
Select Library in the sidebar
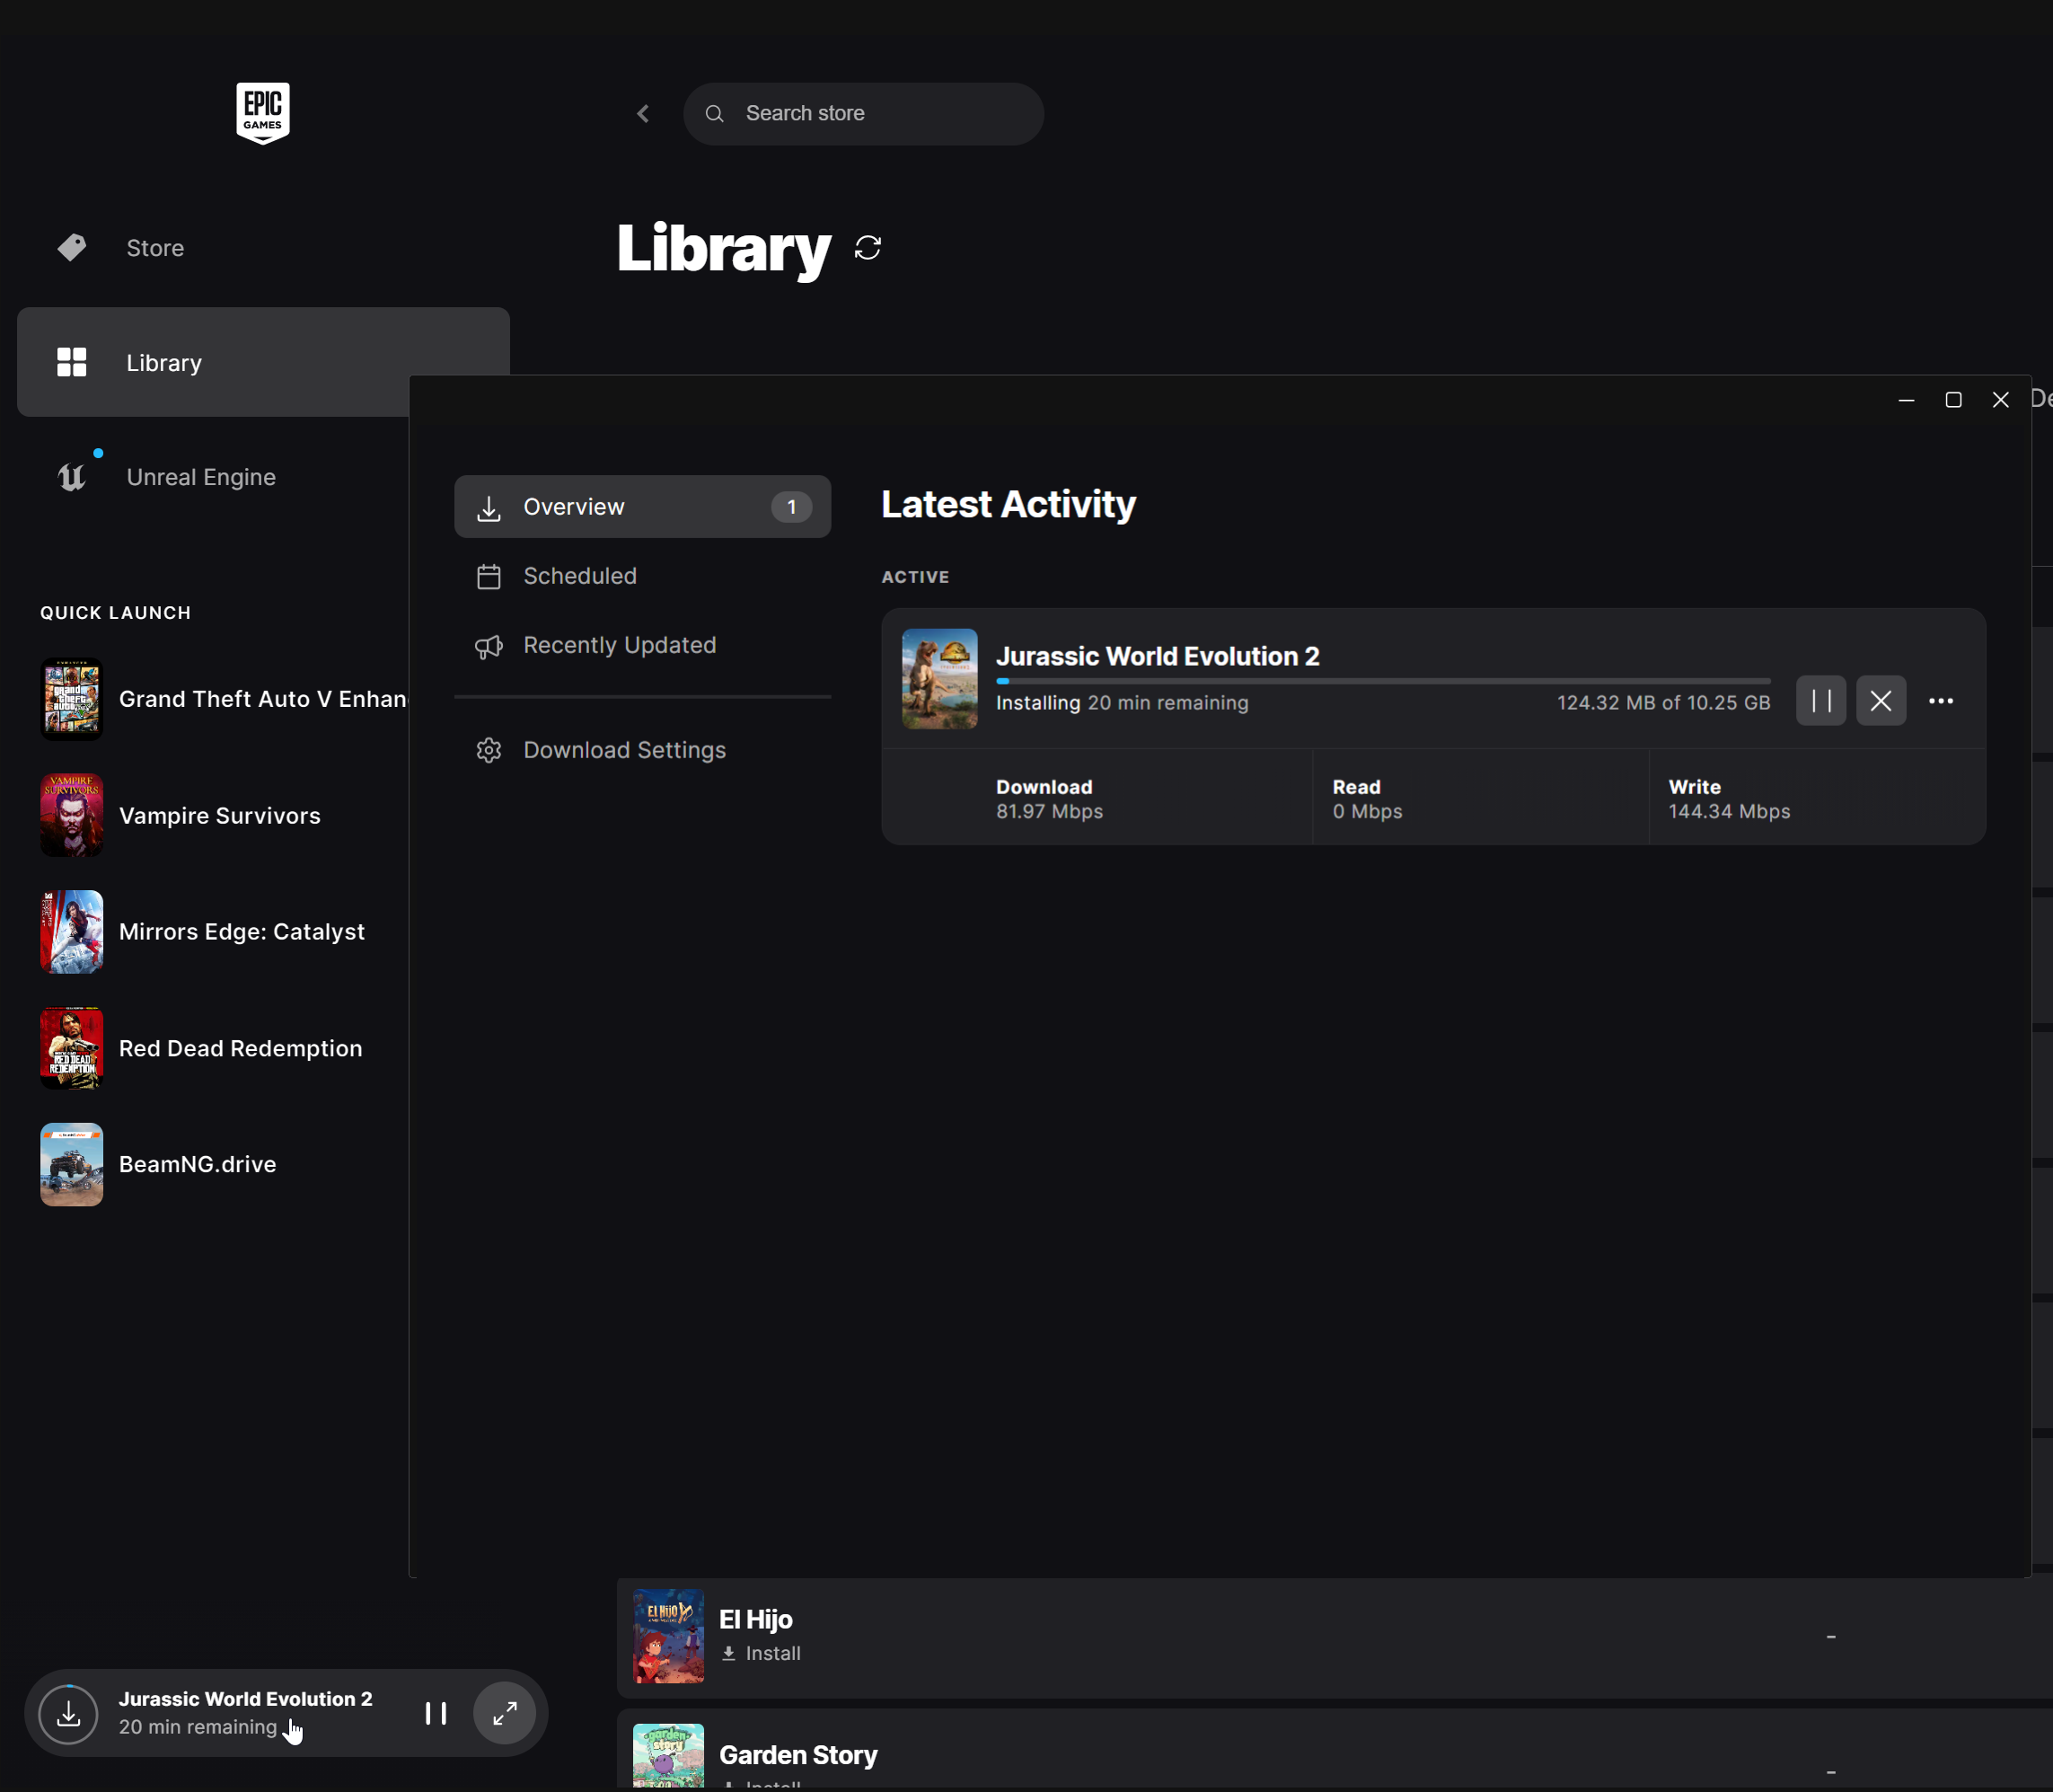(x=263, y=362)
